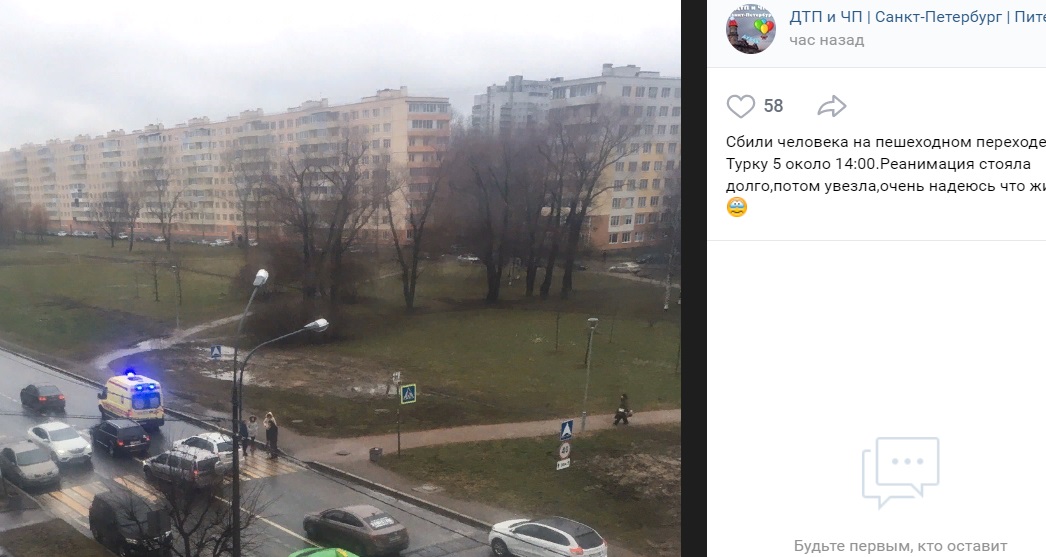Click the pedestrian walking along the footpath
Viewport: 1046px width, 557px height.
(x=622, y=409)
